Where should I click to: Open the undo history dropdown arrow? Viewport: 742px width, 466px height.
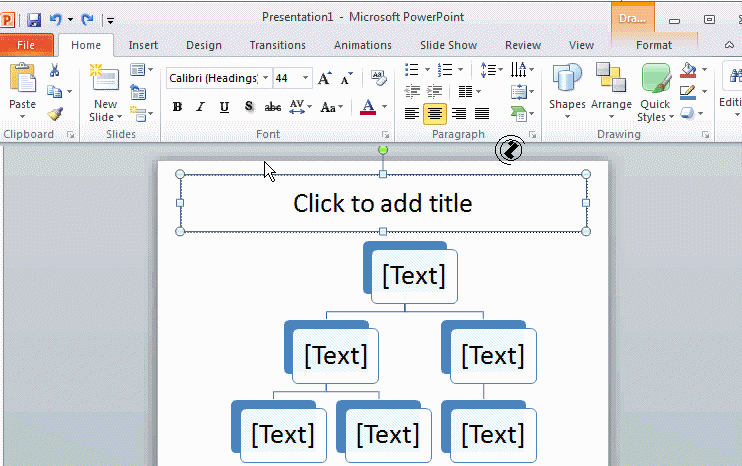pos(70,20)
